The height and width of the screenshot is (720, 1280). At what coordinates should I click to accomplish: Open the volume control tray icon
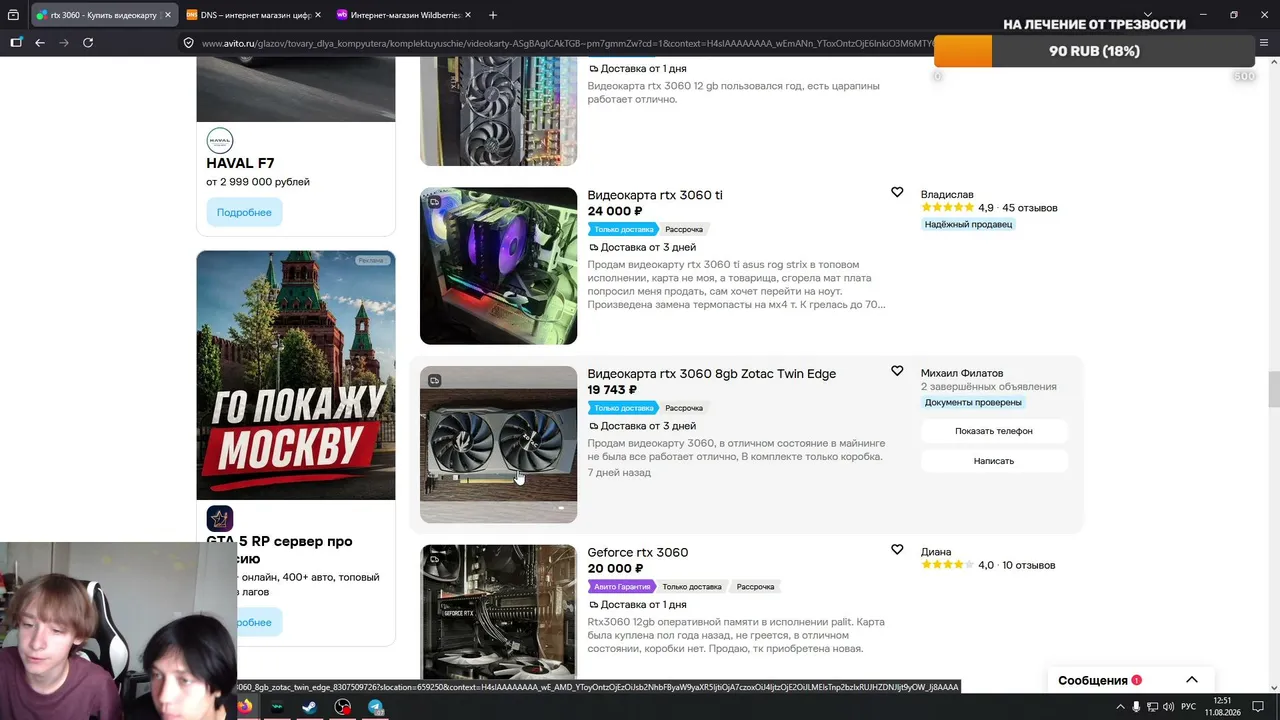pos(1168,707)
